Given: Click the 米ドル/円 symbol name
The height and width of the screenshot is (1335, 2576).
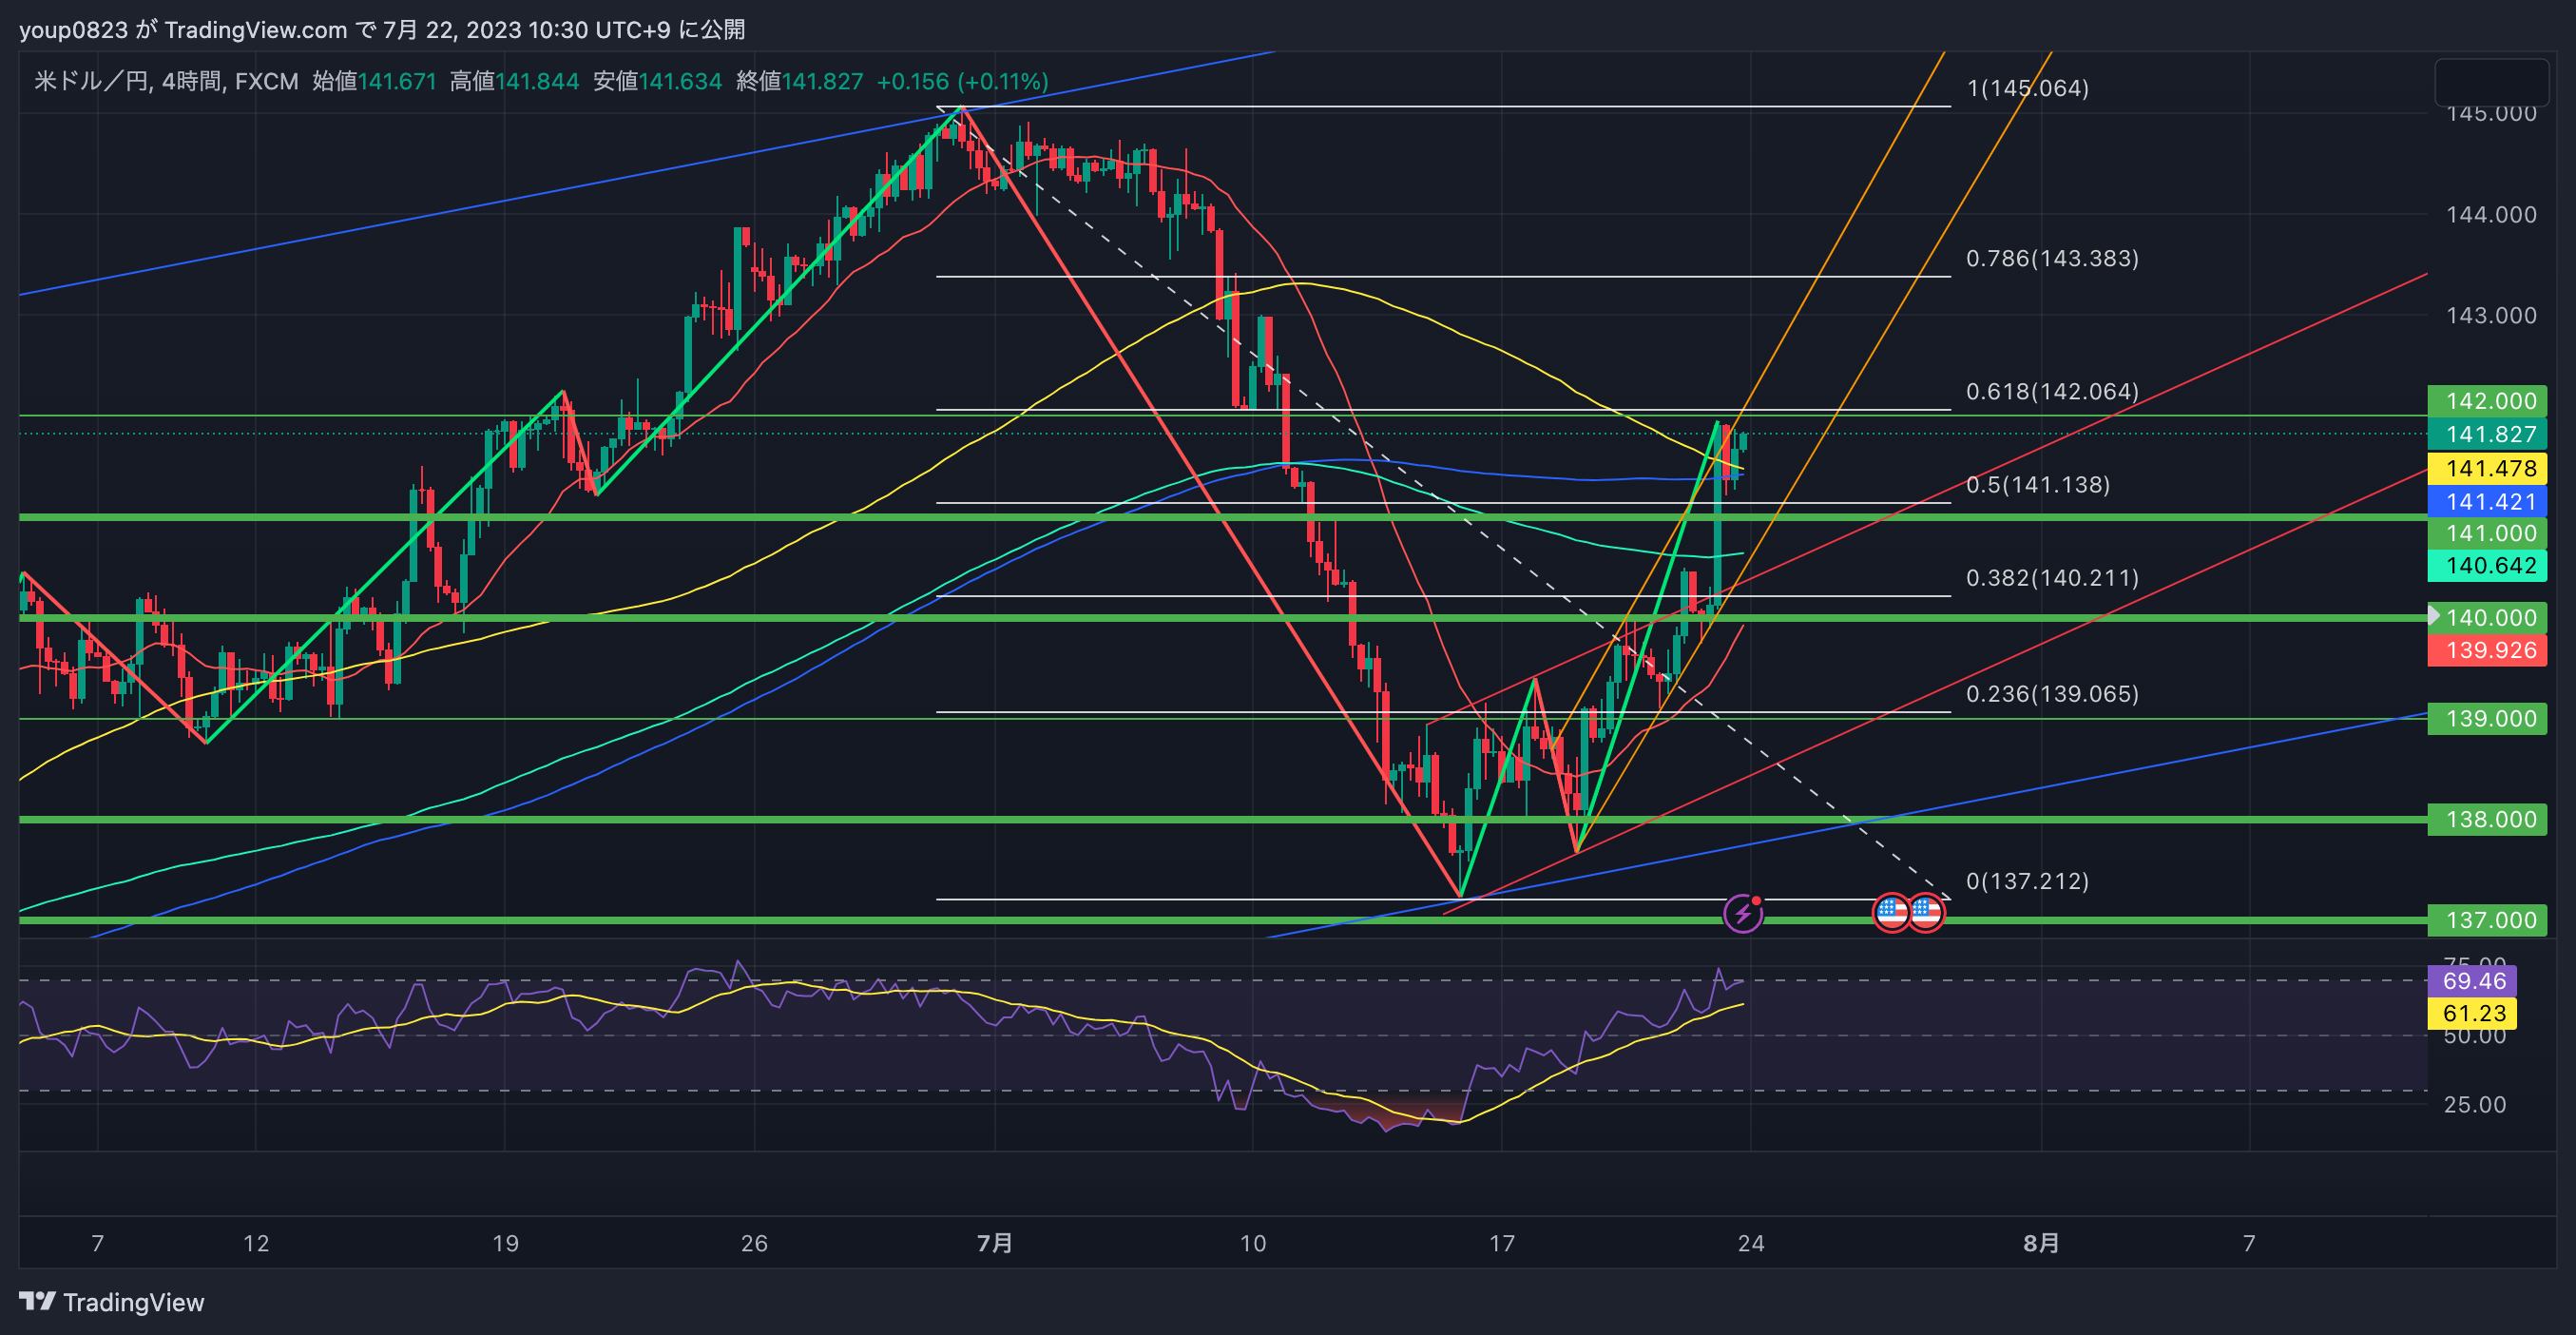Looking at the screenshot, I should click(91, 81).
